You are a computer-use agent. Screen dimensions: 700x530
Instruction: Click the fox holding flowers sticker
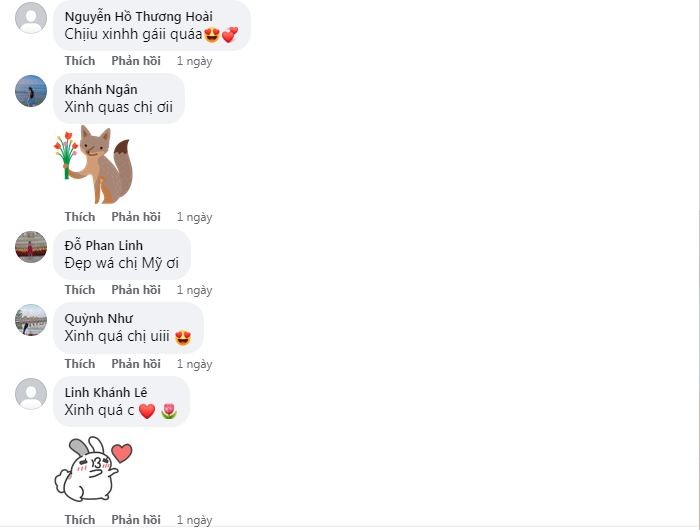click(x=94, y=165)
